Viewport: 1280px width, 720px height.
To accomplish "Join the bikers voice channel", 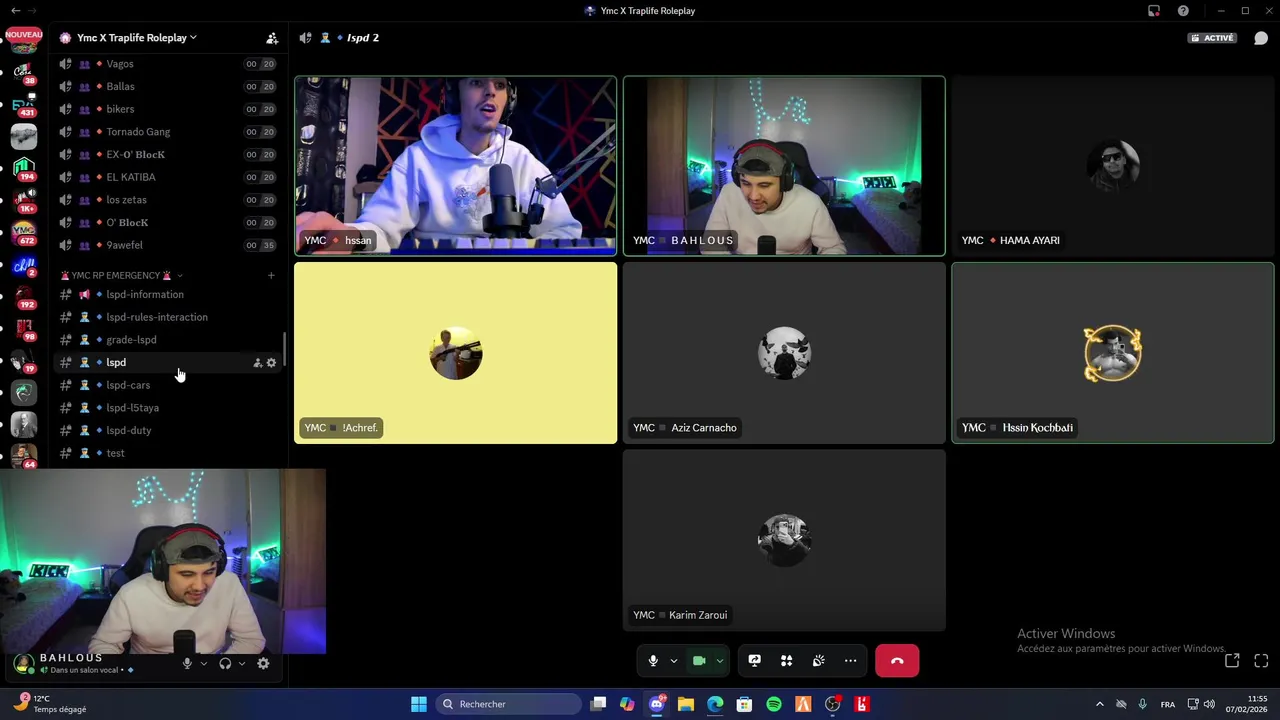I will coord(168,109).
